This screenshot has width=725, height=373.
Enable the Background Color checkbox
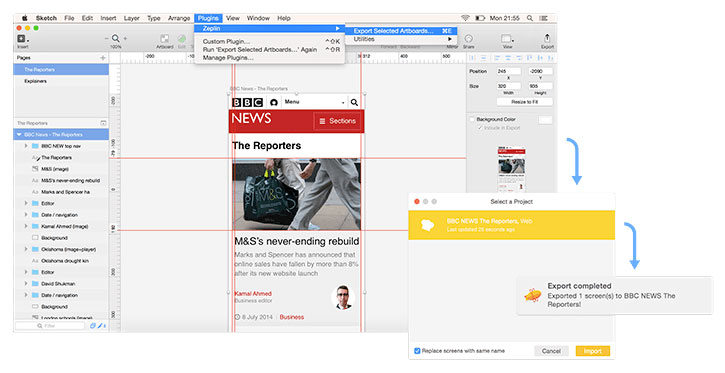click(x=472, y=119)
